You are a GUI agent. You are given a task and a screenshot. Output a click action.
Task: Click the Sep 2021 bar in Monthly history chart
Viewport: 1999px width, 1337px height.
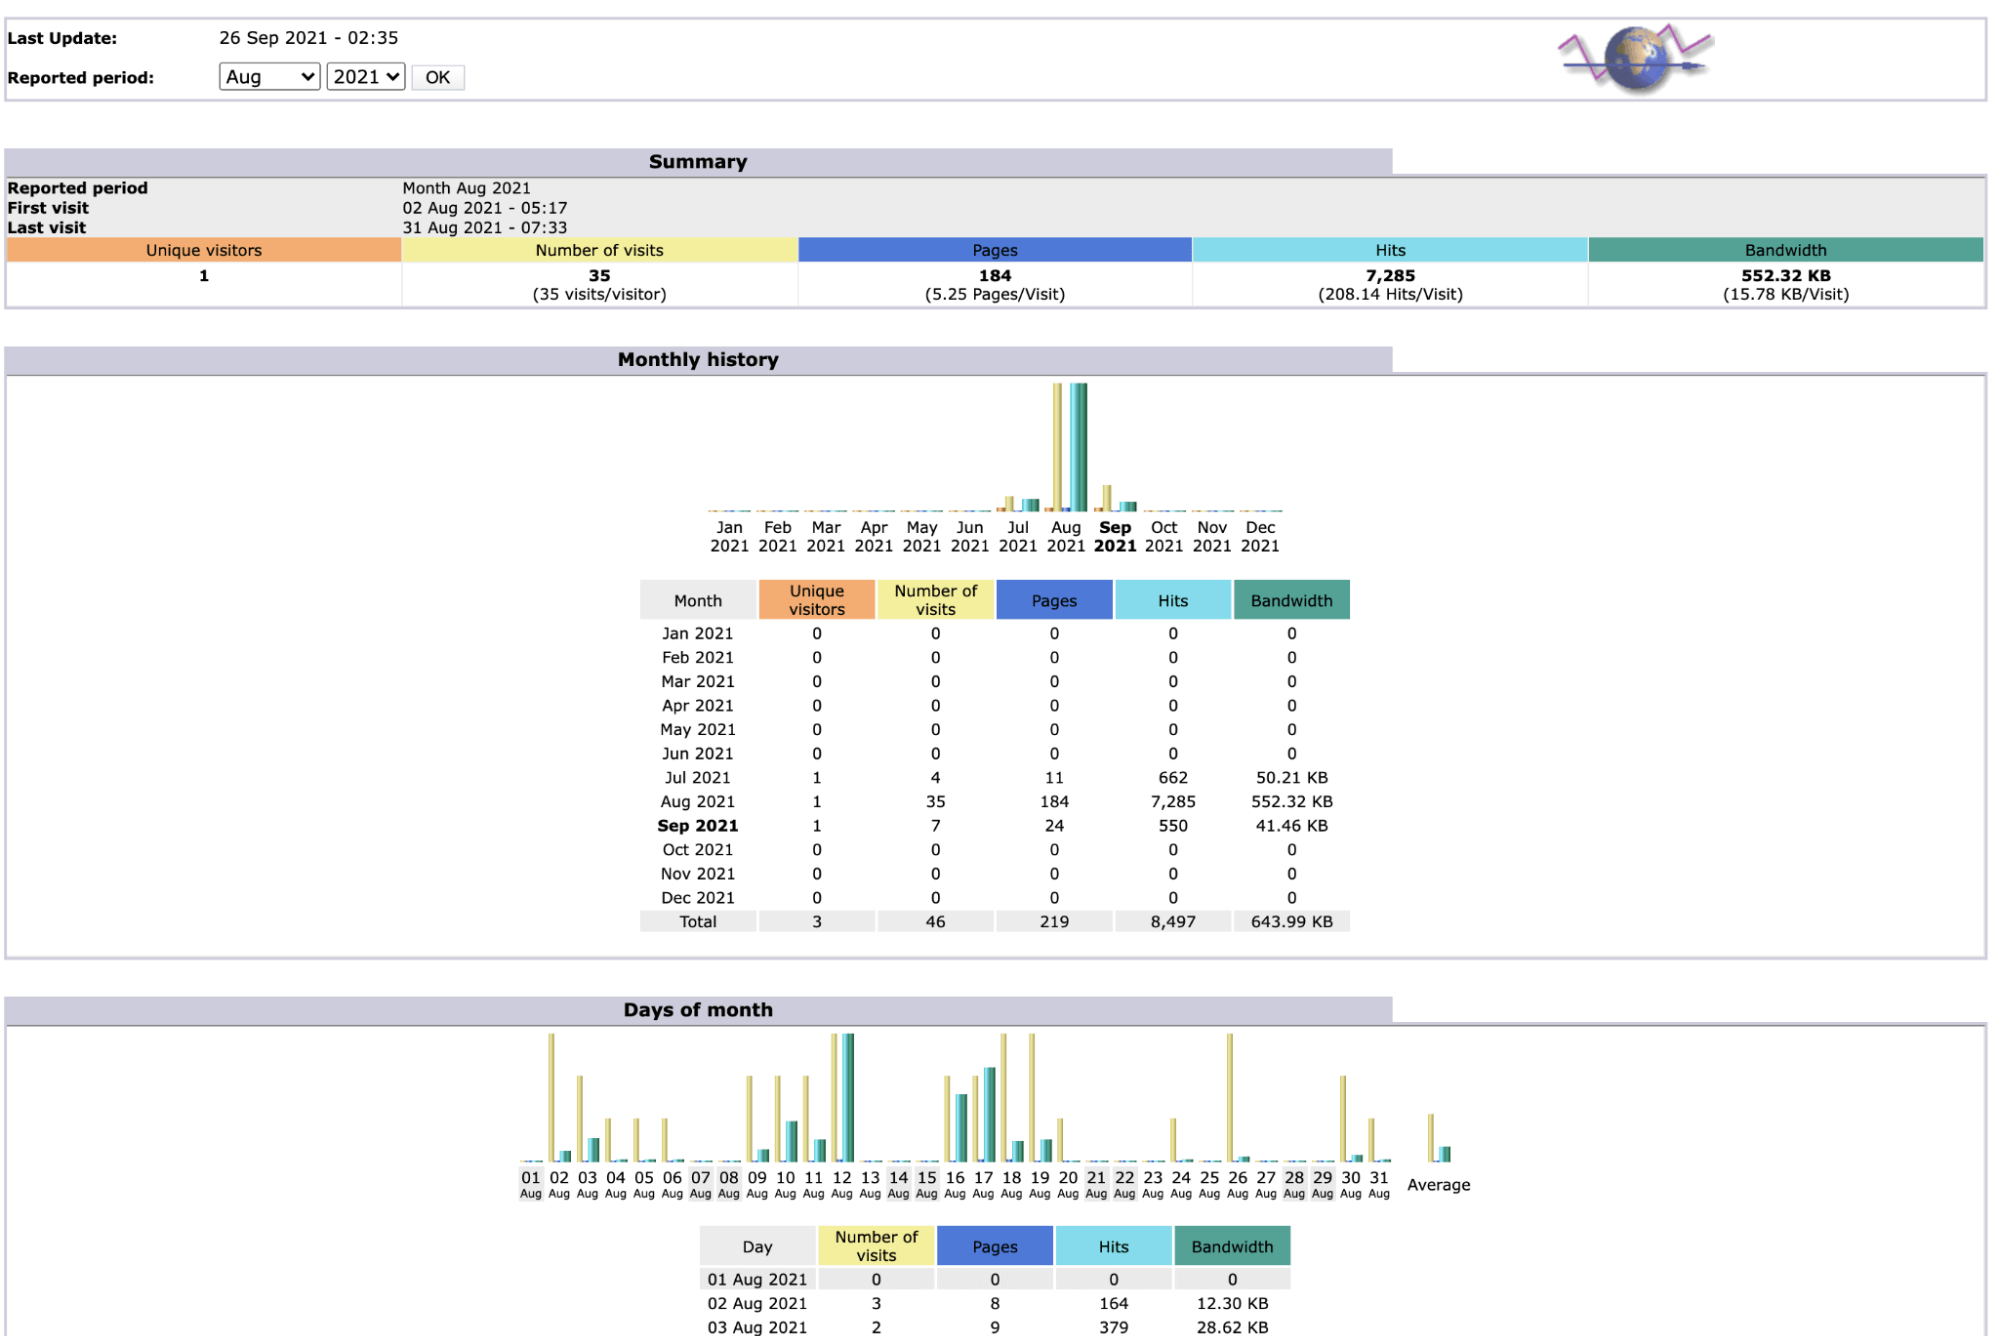[x=1113, y=500]
